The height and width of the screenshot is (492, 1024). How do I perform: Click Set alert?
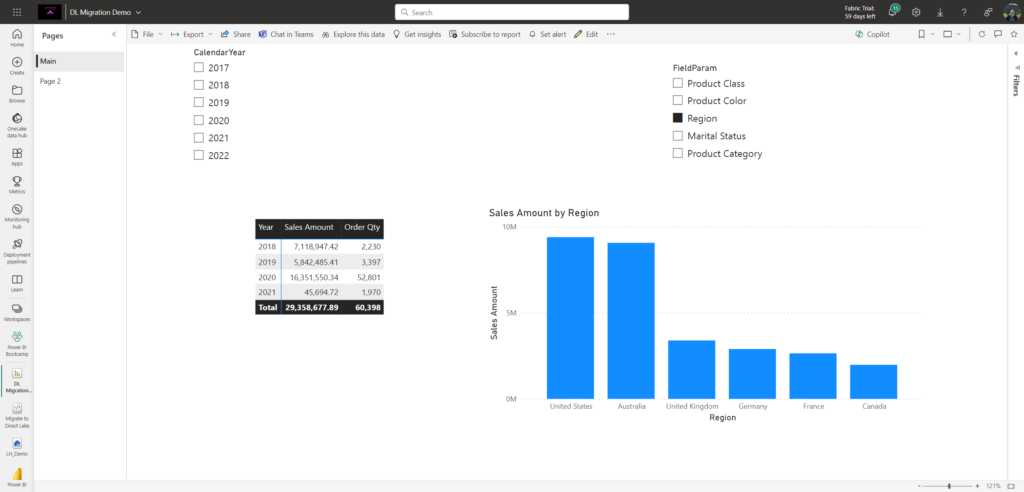pyautogui.click(x=547, y=34)
